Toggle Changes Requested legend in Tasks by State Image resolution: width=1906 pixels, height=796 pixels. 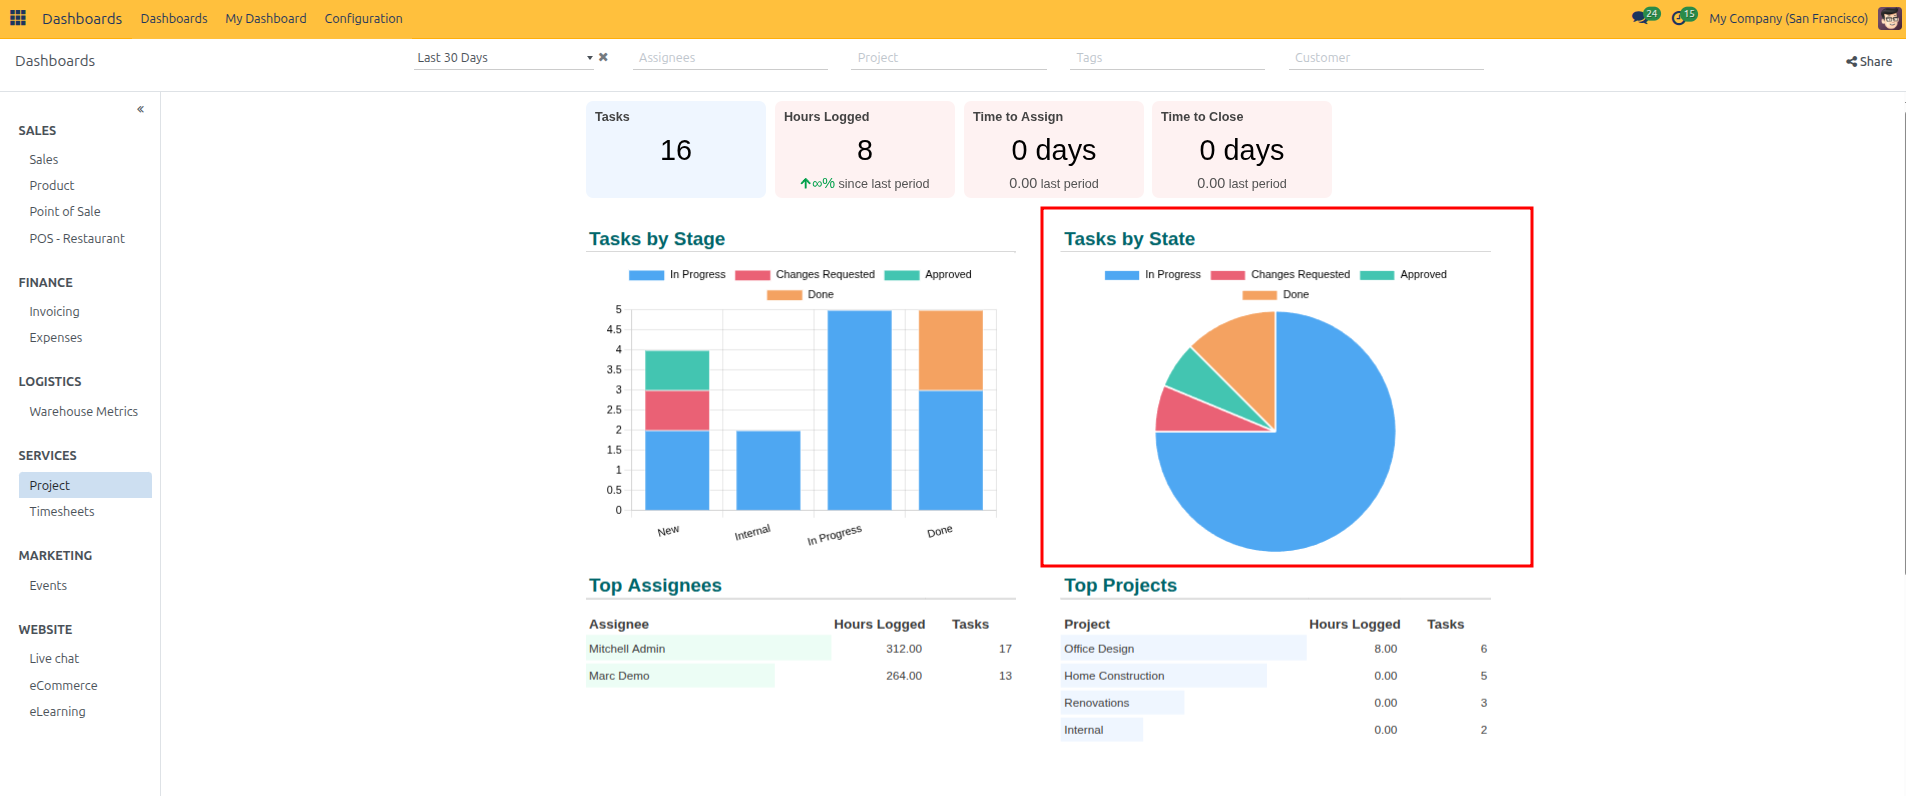pos(1280,274)
